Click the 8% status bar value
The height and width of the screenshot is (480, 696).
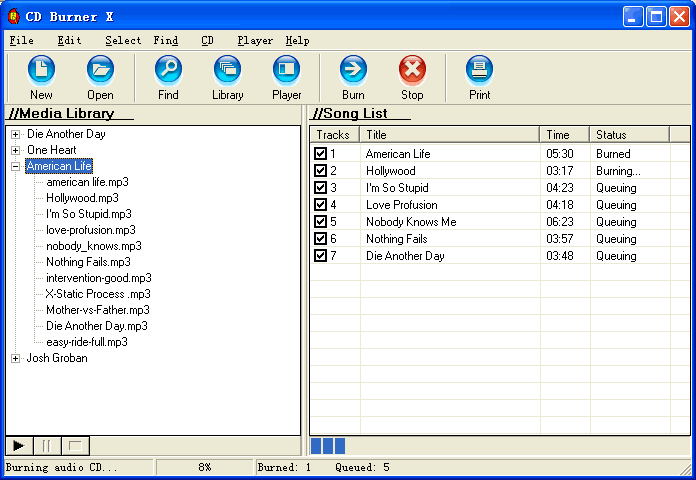coord(205,467)
